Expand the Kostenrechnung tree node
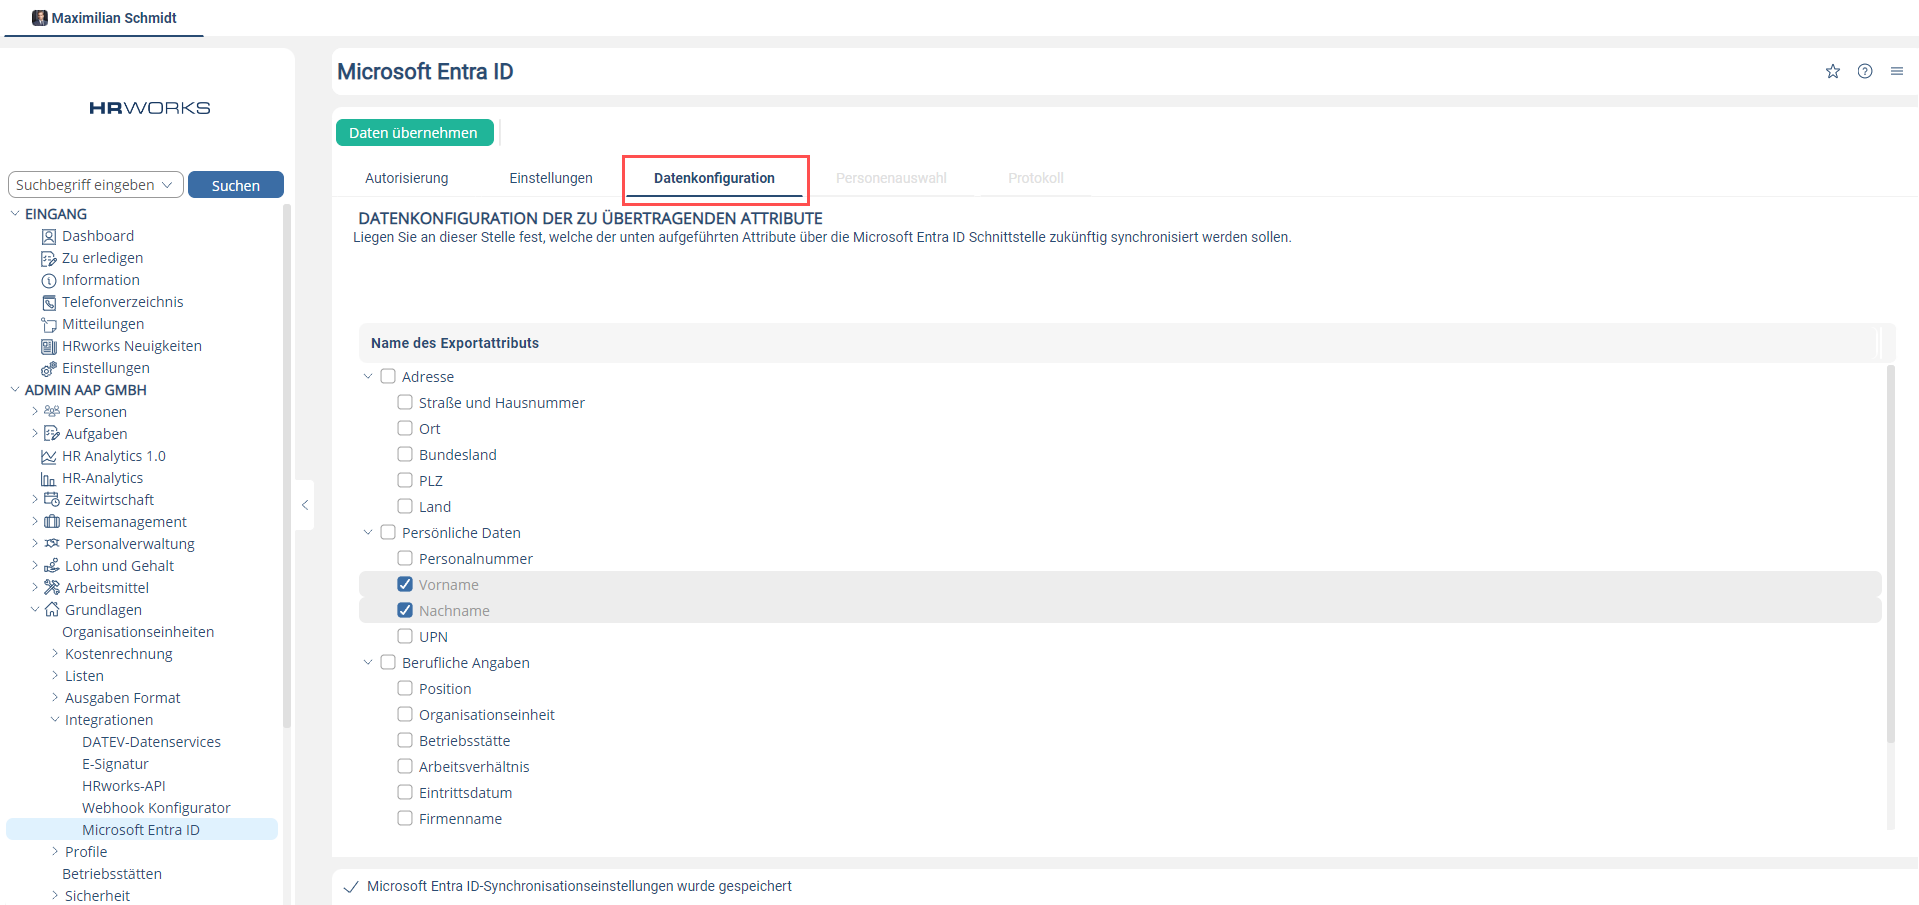 [x=55, y=654]
